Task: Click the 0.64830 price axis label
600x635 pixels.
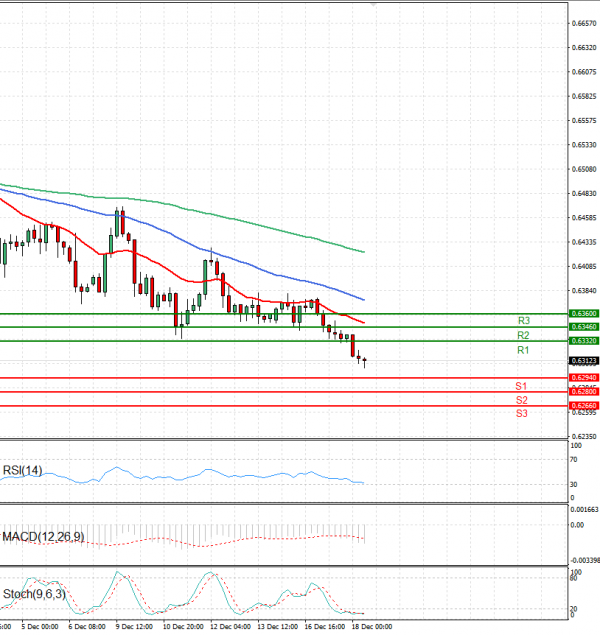Action: (584, 193)
